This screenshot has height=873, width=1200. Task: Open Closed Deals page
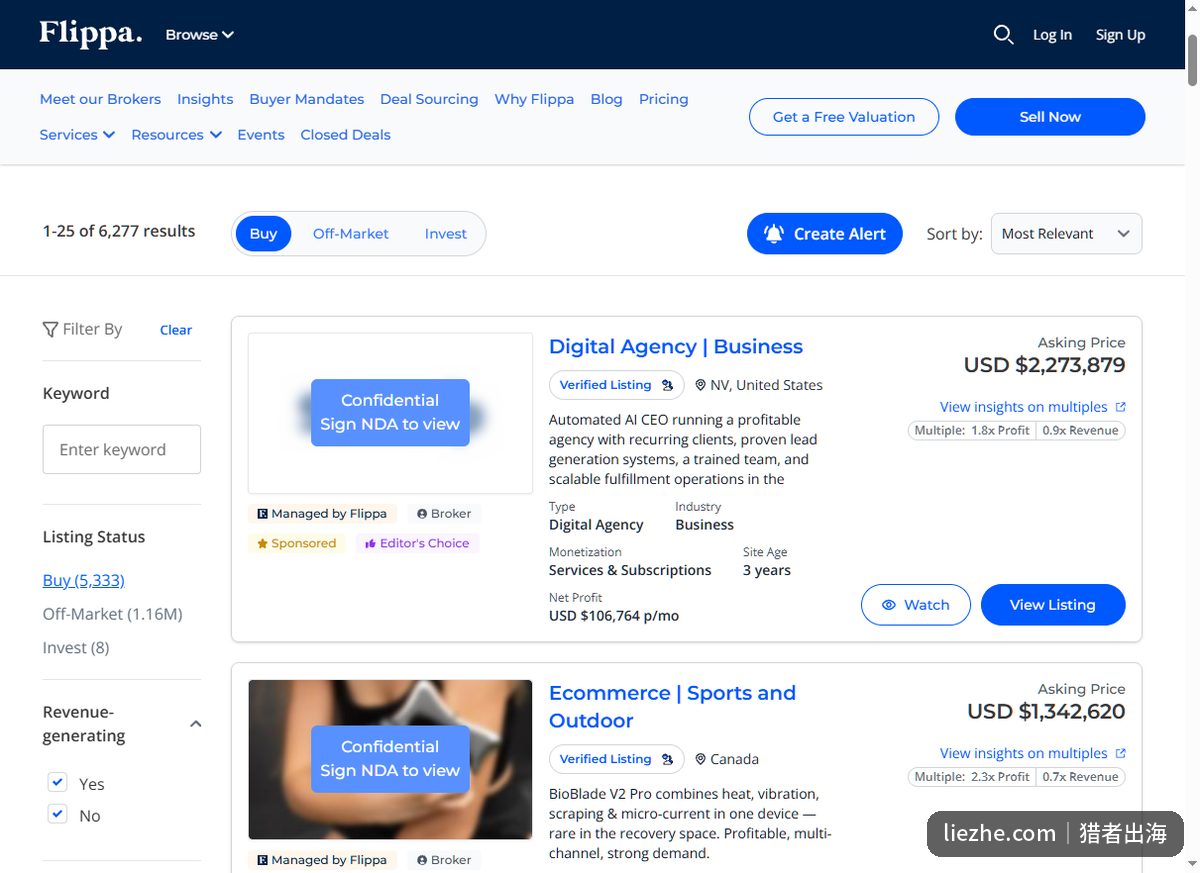[345, 135]
